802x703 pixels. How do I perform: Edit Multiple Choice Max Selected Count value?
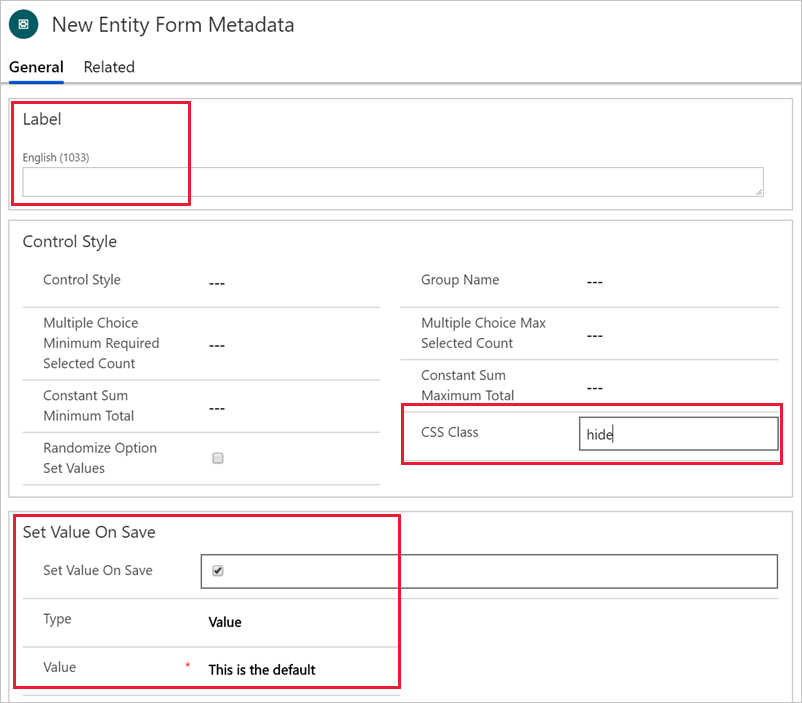coord(595,336)
